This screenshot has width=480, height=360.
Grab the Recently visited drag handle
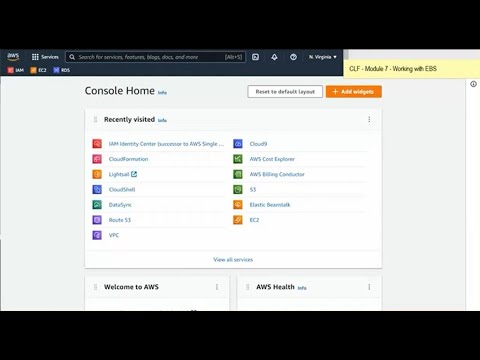click(95, 119)
